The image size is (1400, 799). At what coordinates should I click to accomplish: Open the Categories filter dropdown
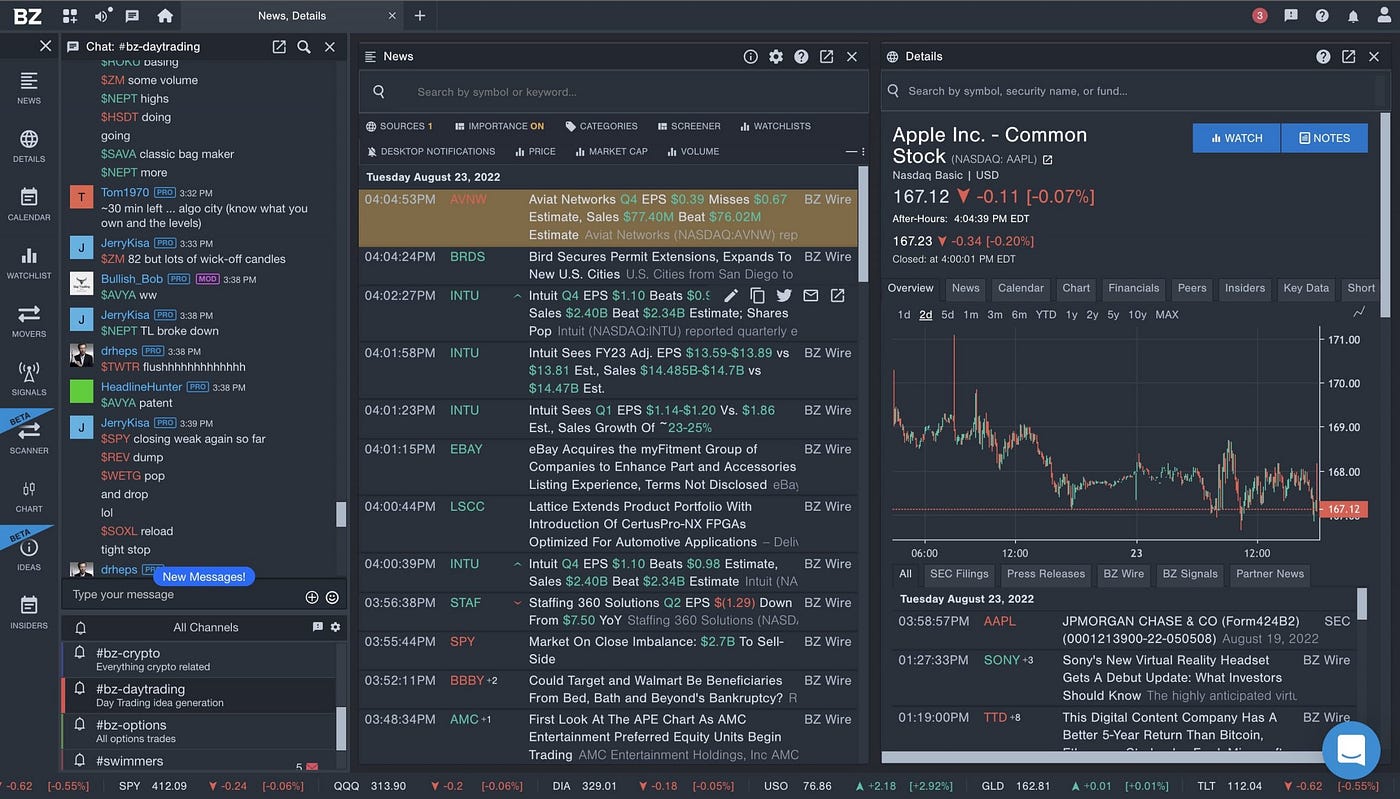coord(601,126)
